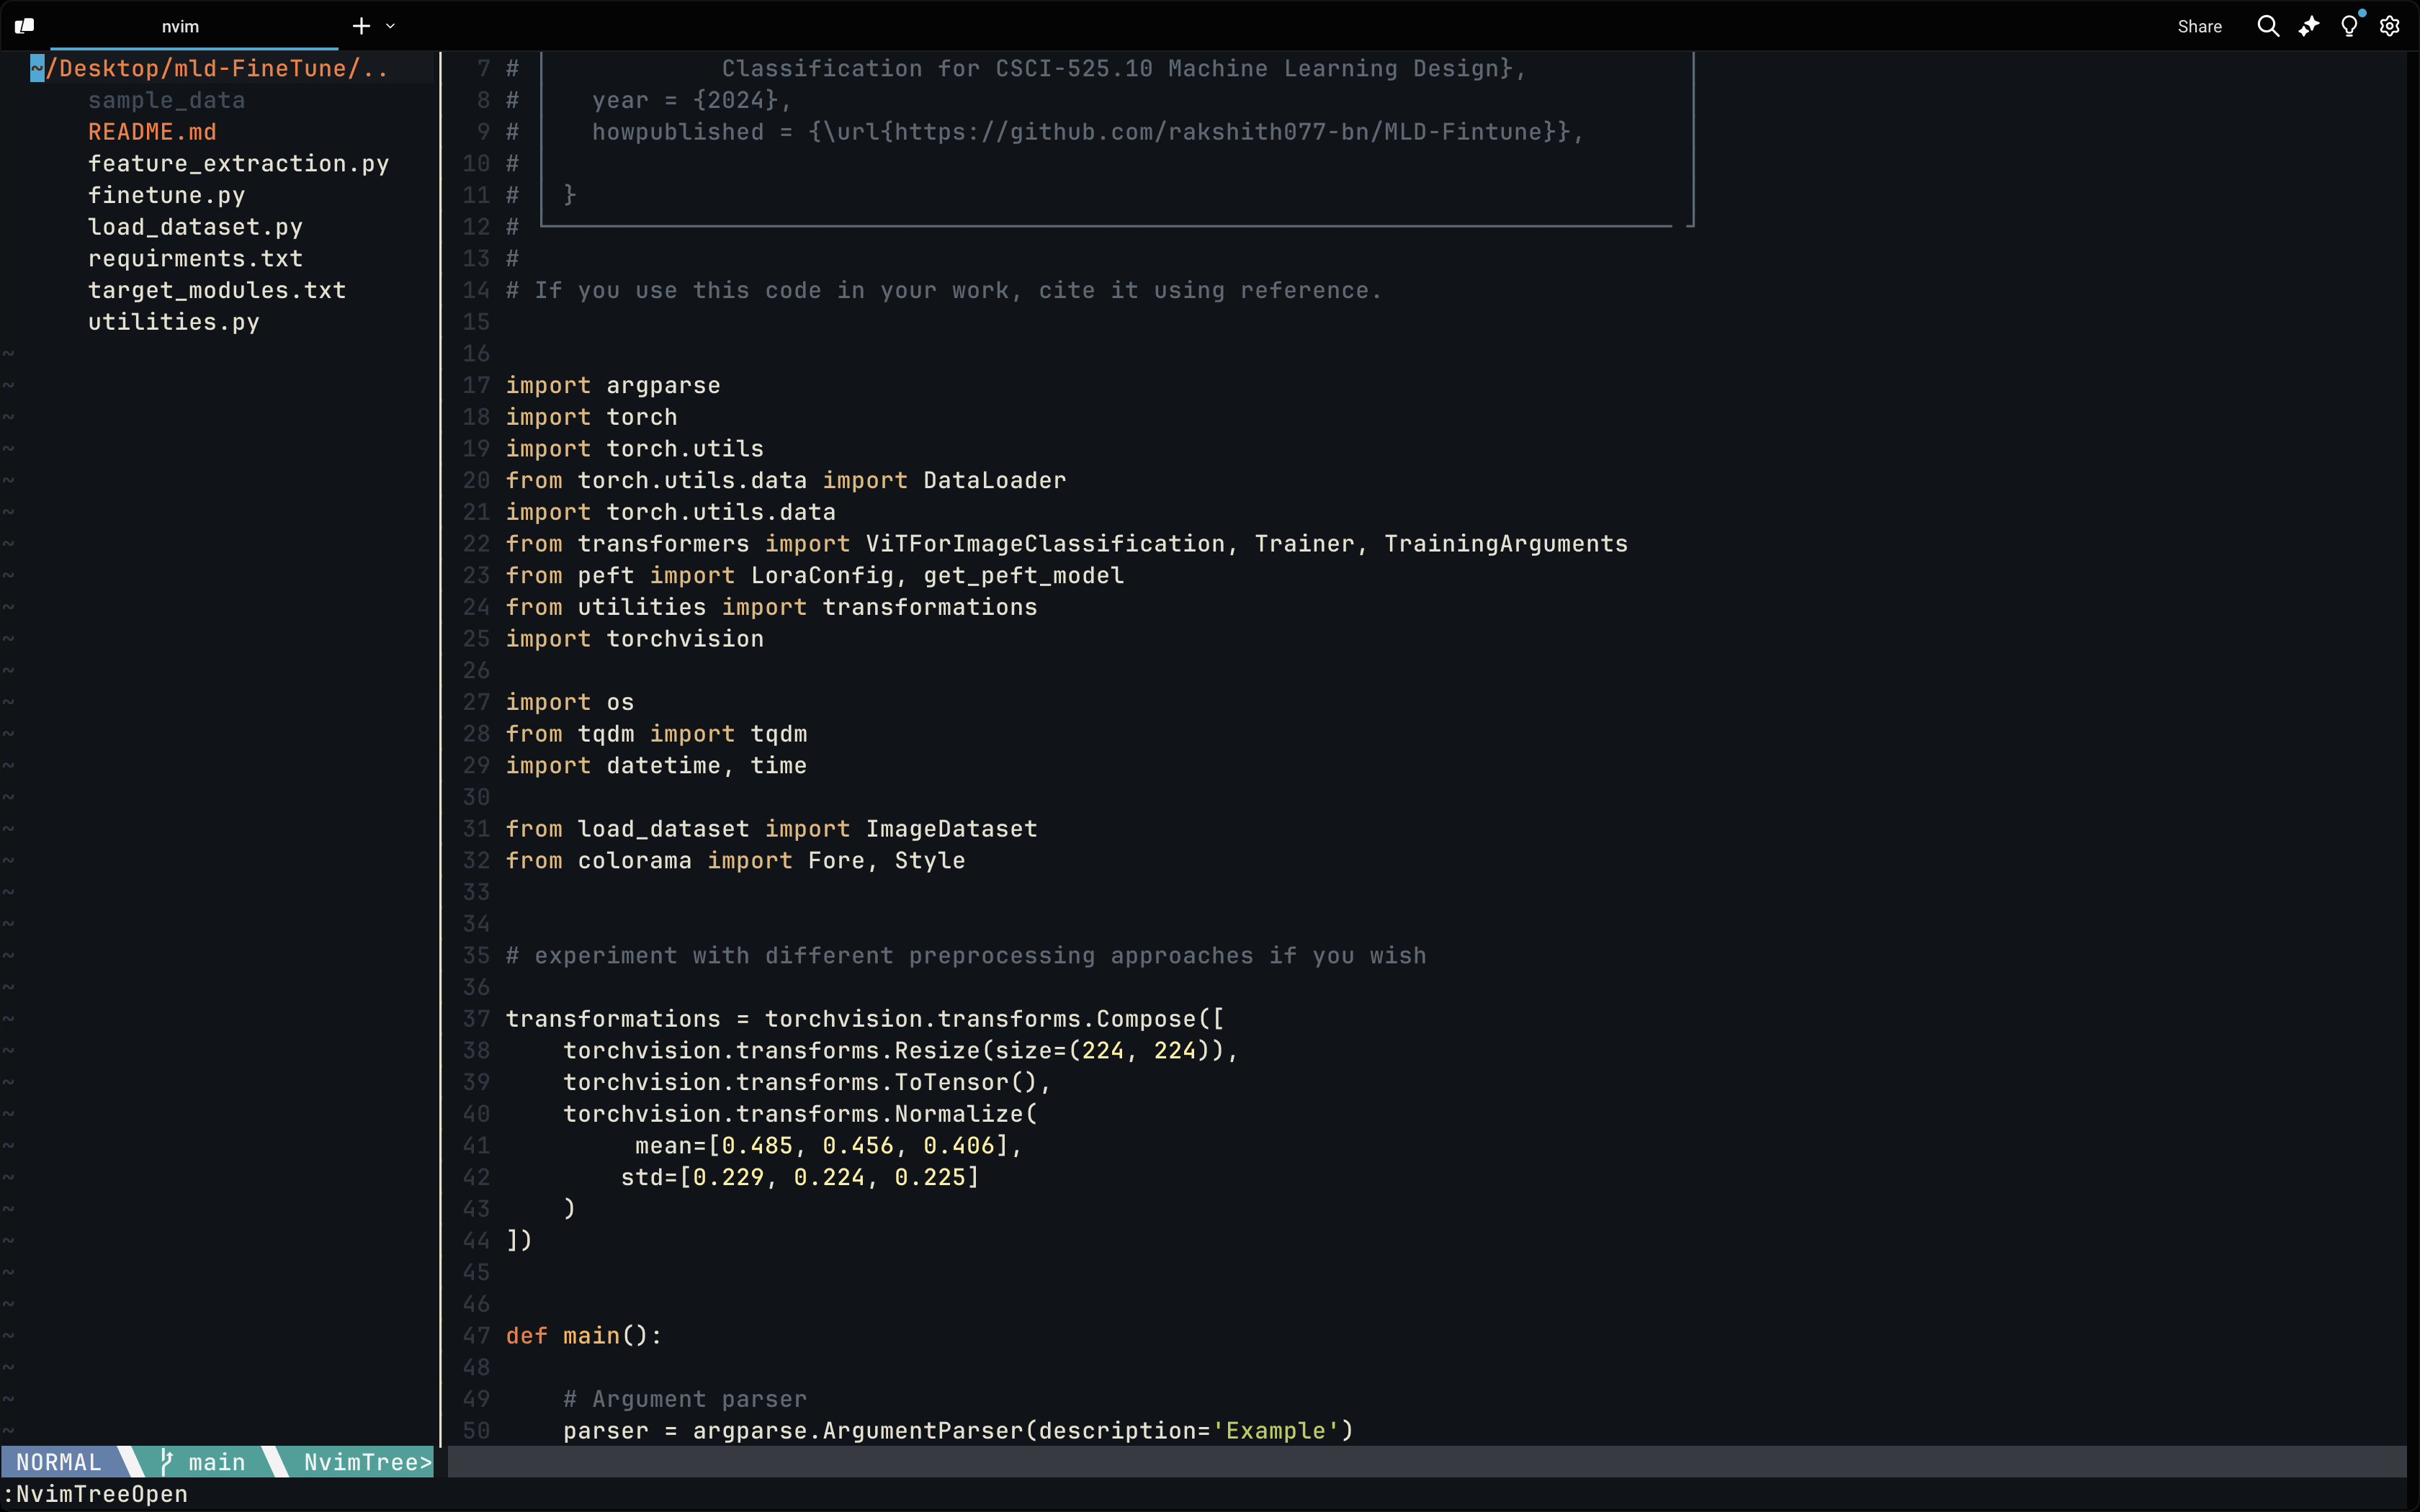Open load_dataset.py in the file tree

tap(195, 227)
